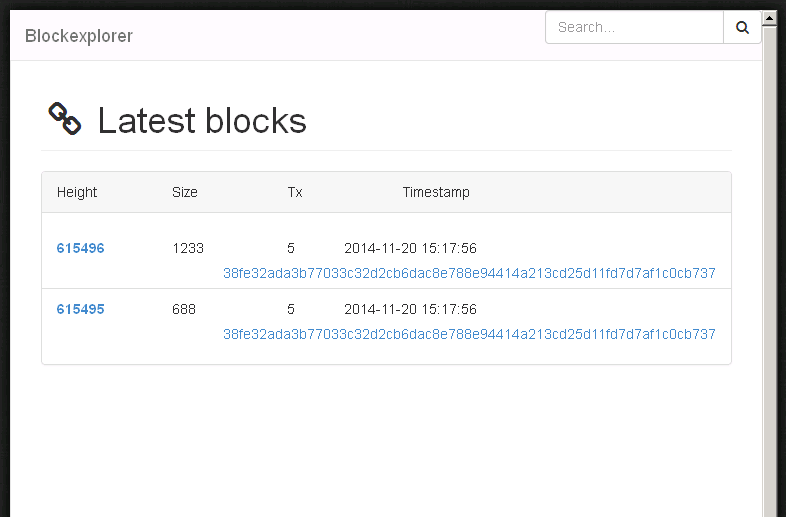This screenshot has width=786, height=517.
Task: Click the Tx count in row 615496
Action: pos(291,248)
